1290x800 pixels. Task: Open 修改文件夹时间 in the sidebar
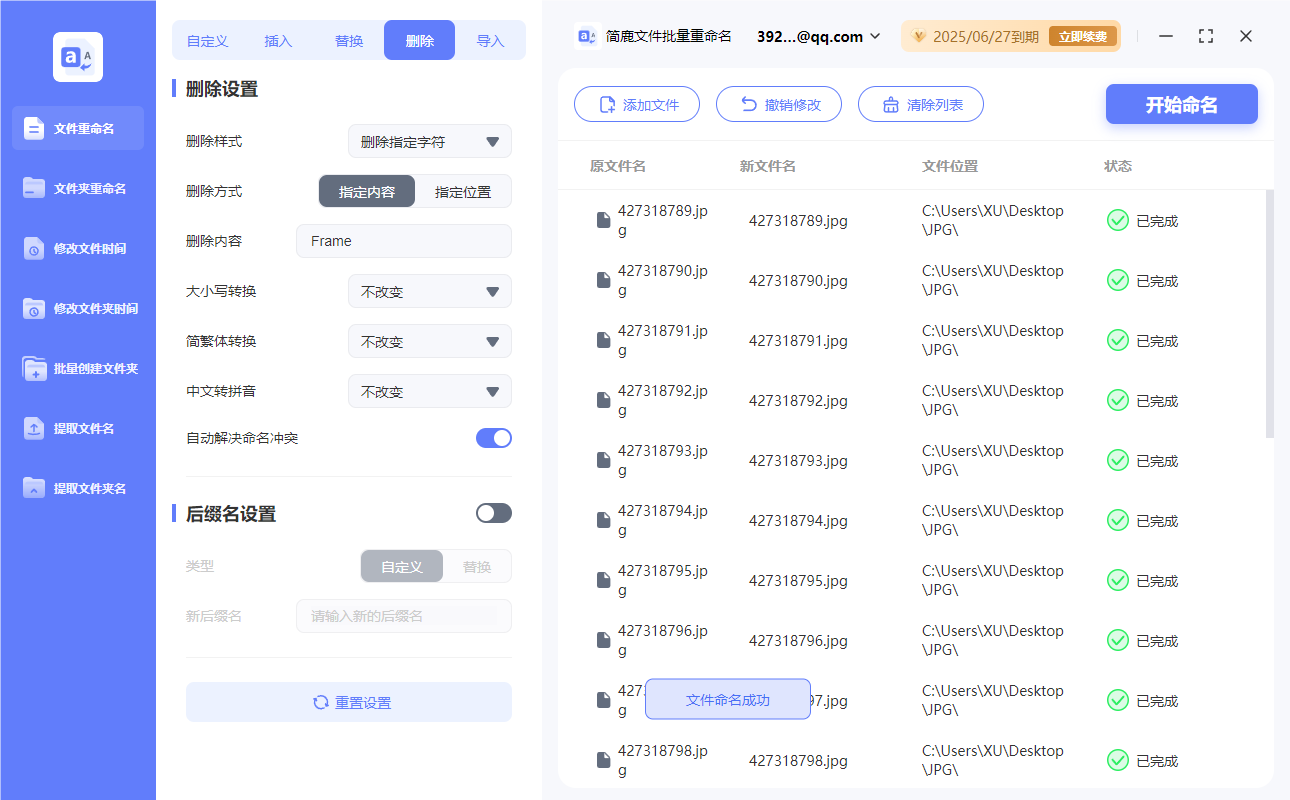(x=78, y=308)
